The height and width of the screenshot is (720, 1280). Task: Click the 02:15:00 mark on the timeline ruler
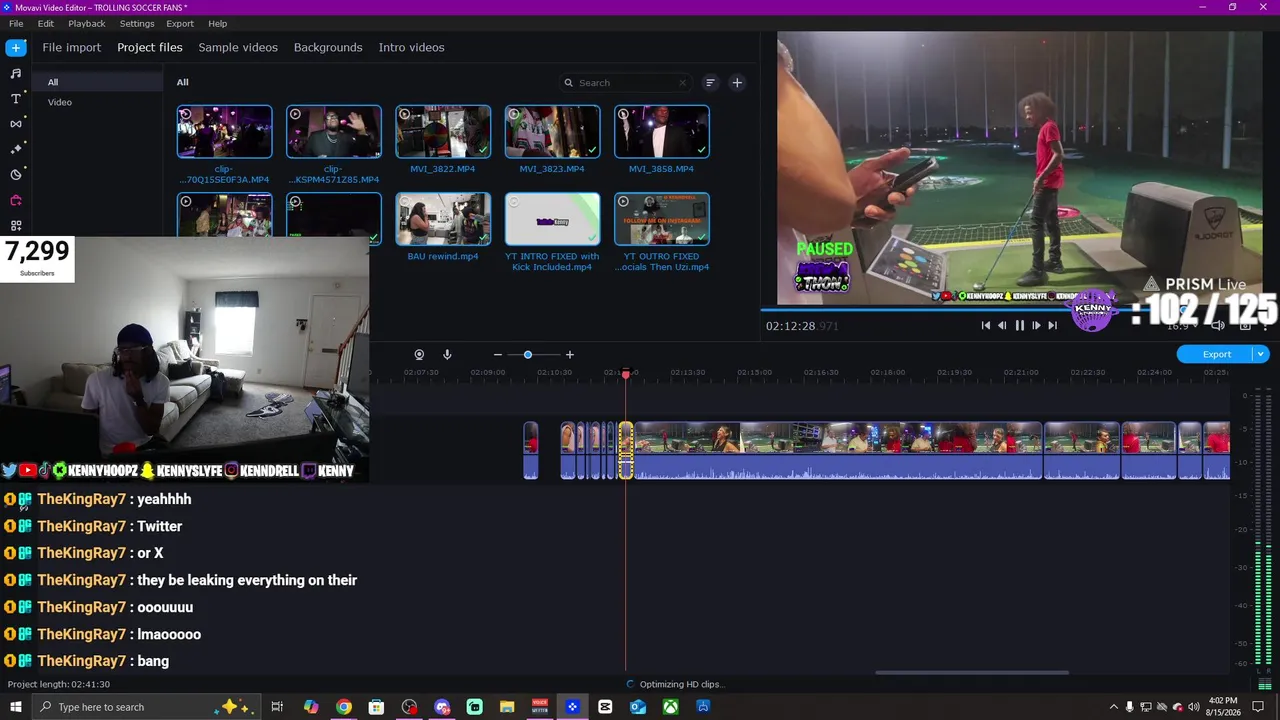[x=754, y=373]
